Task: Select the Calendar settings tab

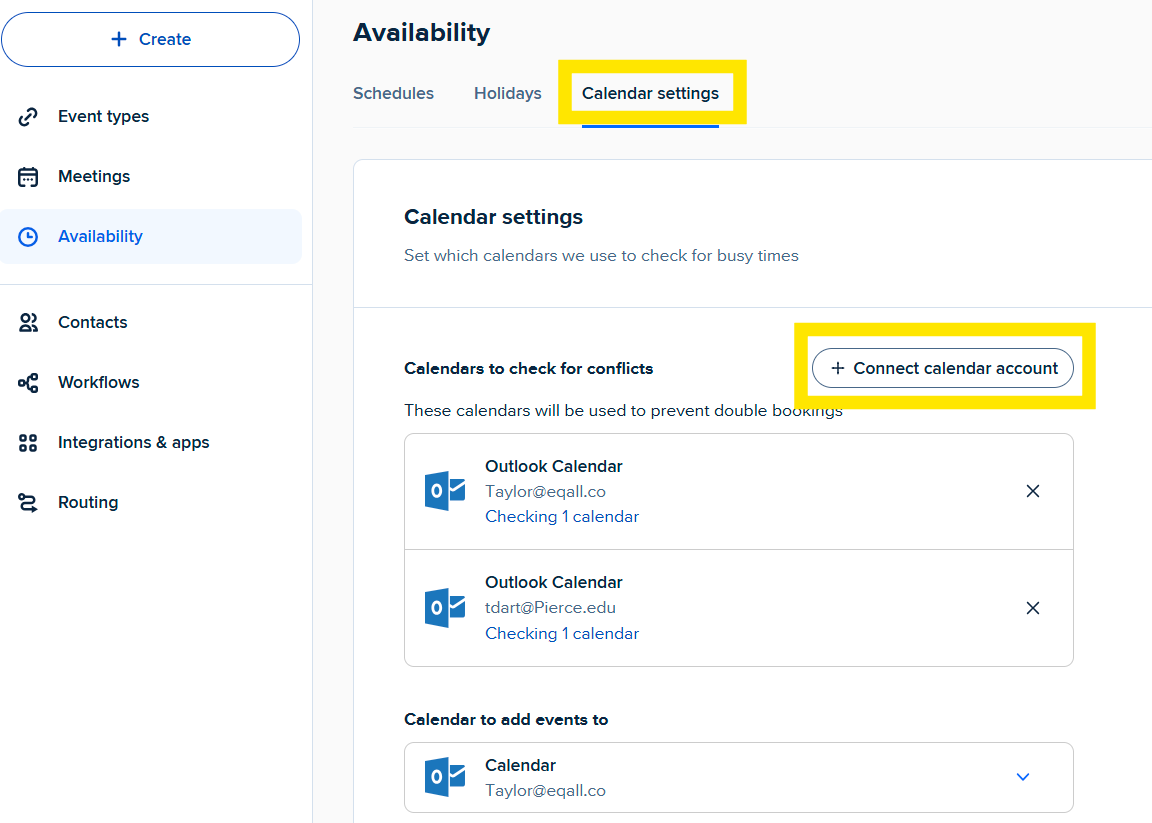Action: coord(650,93)
